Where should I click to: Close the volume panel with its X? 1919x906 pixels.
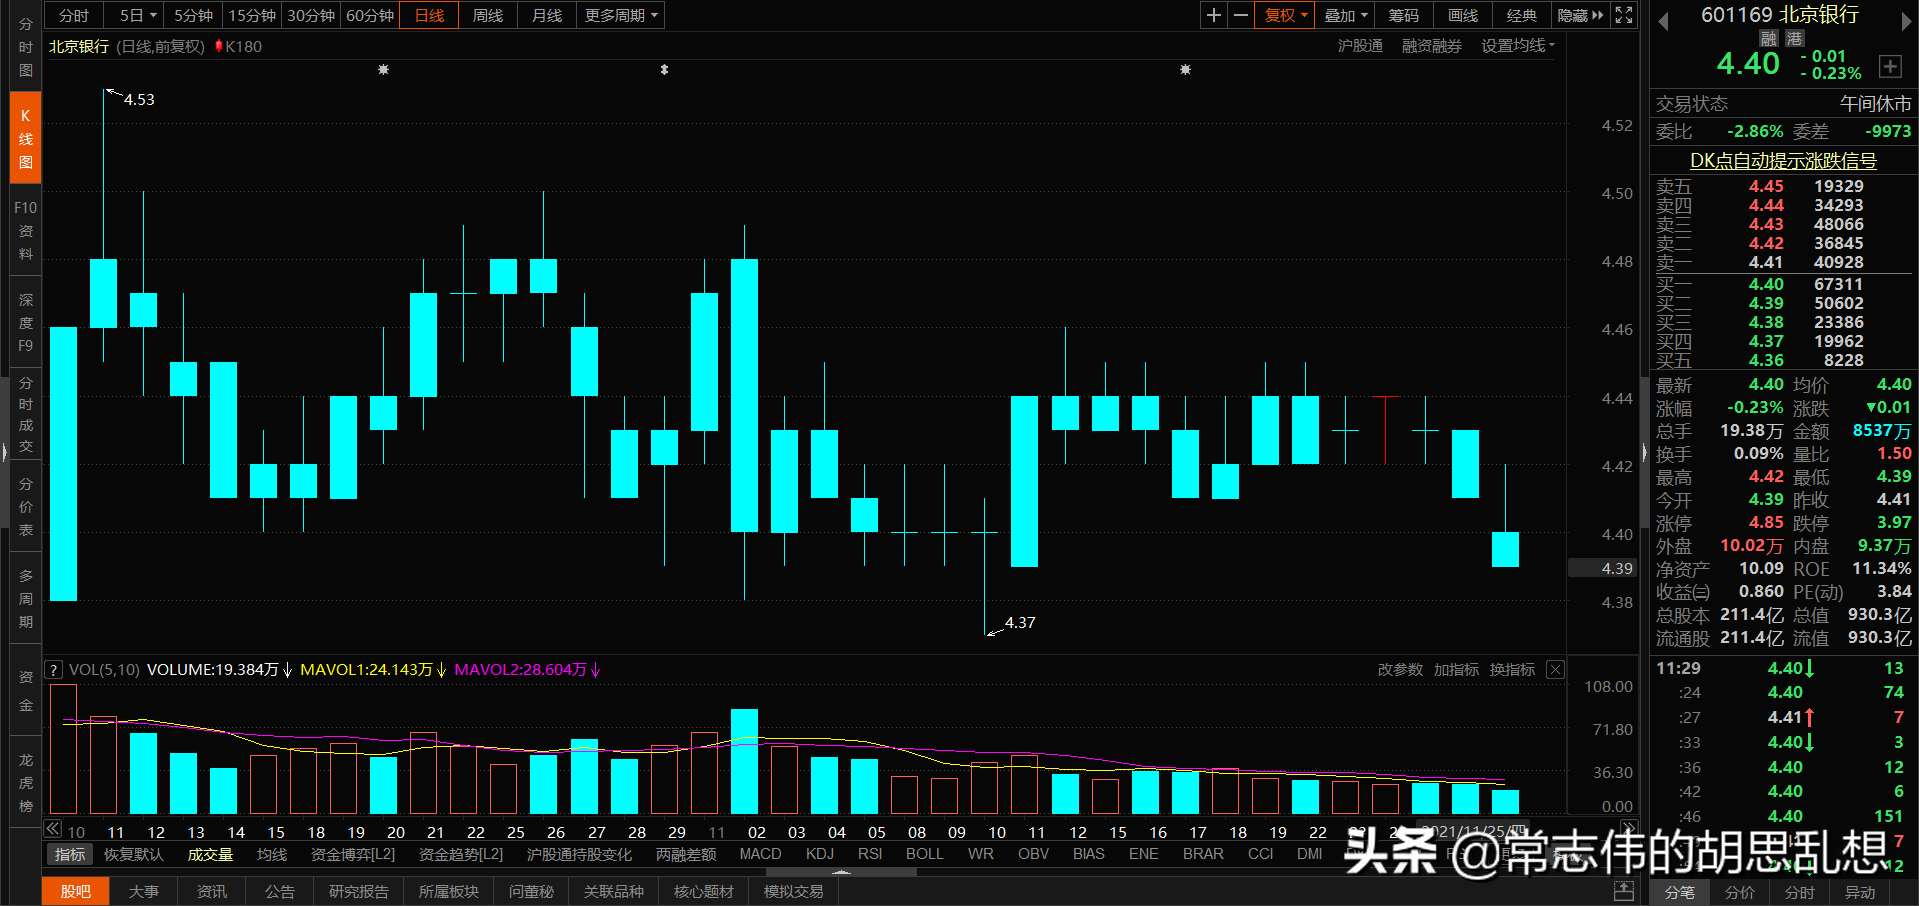(x=1554, y=669)
